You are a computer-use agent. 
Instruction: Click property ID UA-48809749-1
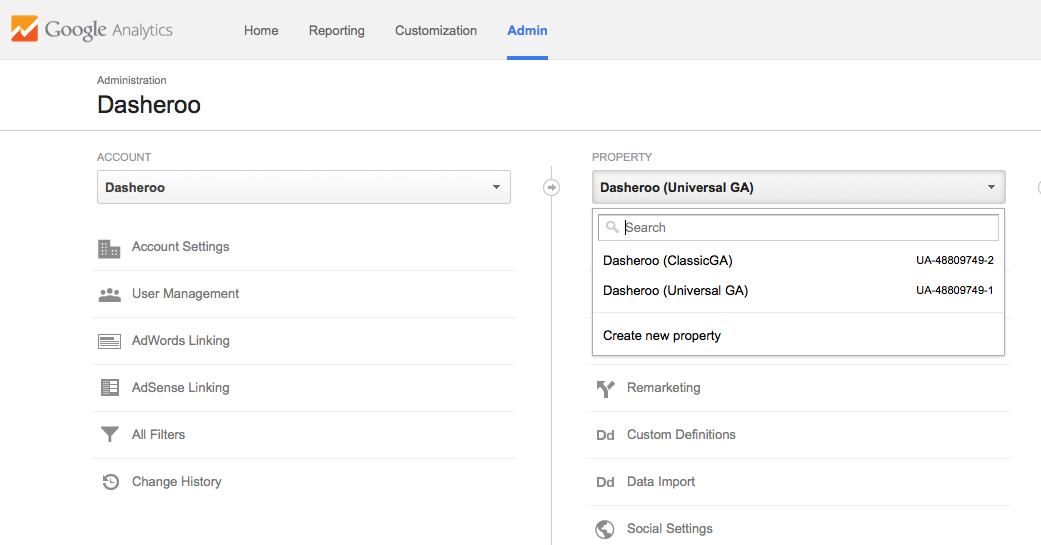955,290
